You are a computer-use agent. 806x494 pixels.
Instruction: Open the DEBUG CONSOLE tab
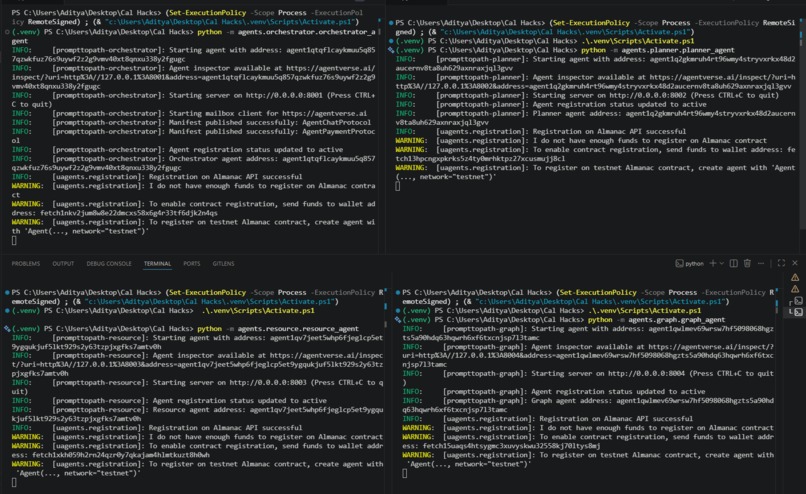109,263
